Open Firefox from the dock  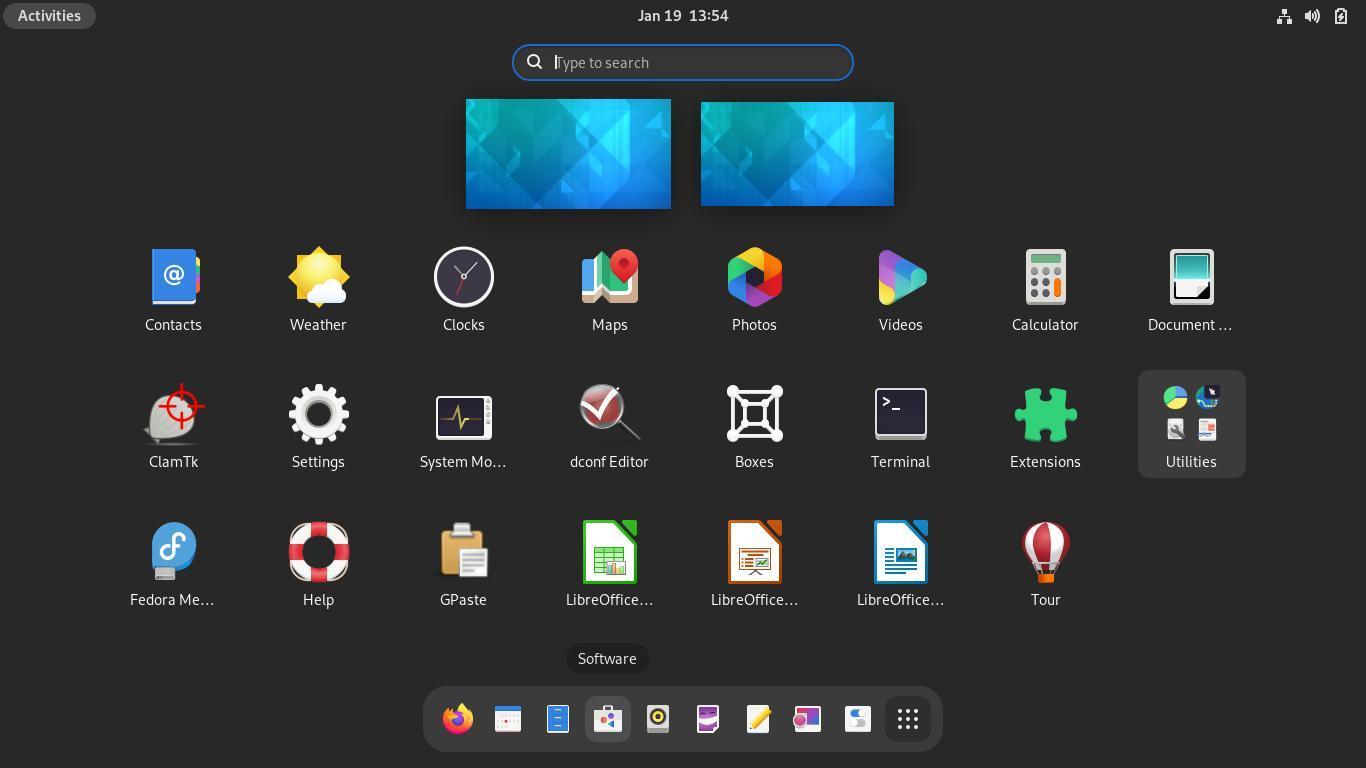pos(458,719)
